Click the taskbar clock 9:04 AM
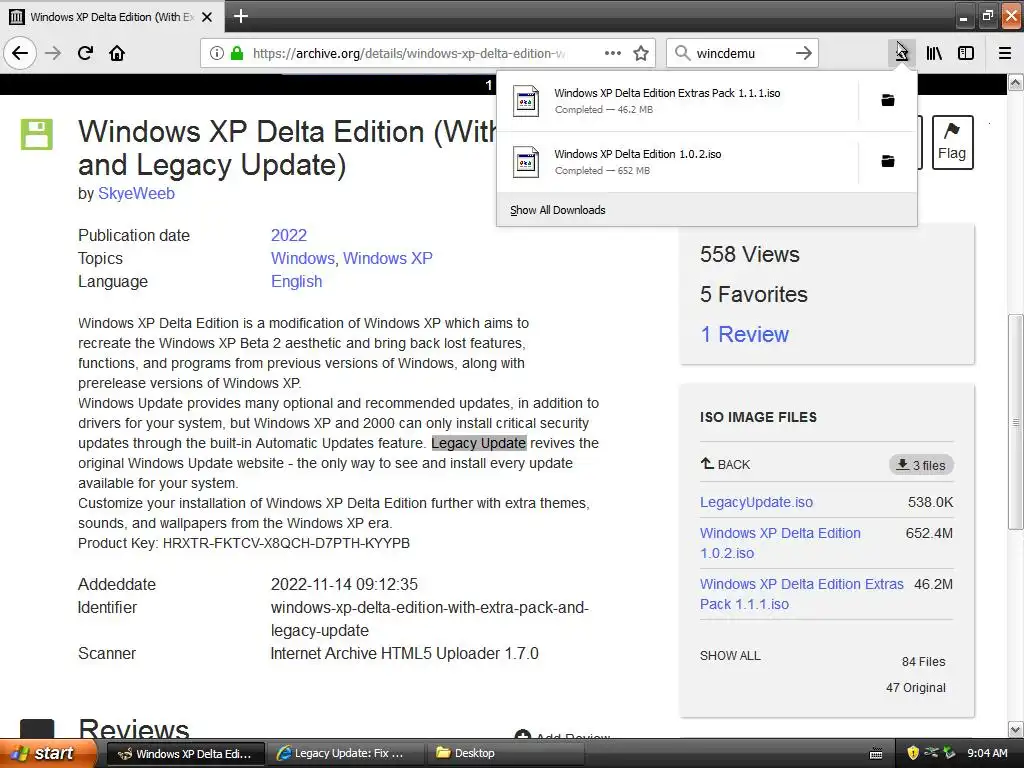 click(x=987, y=754)
